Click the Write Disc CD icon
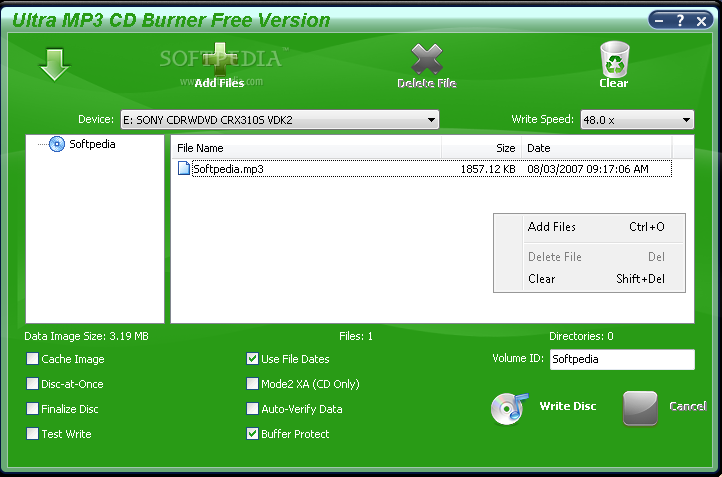This screenshot has height=477, width=722. pos(509,408)
